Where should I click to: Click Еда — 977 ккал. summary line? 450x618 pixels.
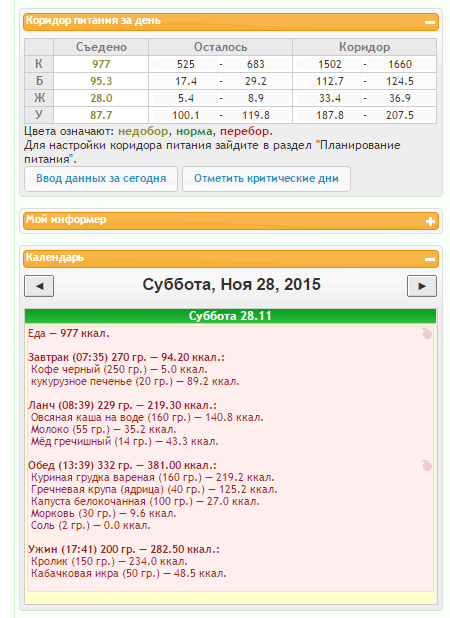(69, 333)
